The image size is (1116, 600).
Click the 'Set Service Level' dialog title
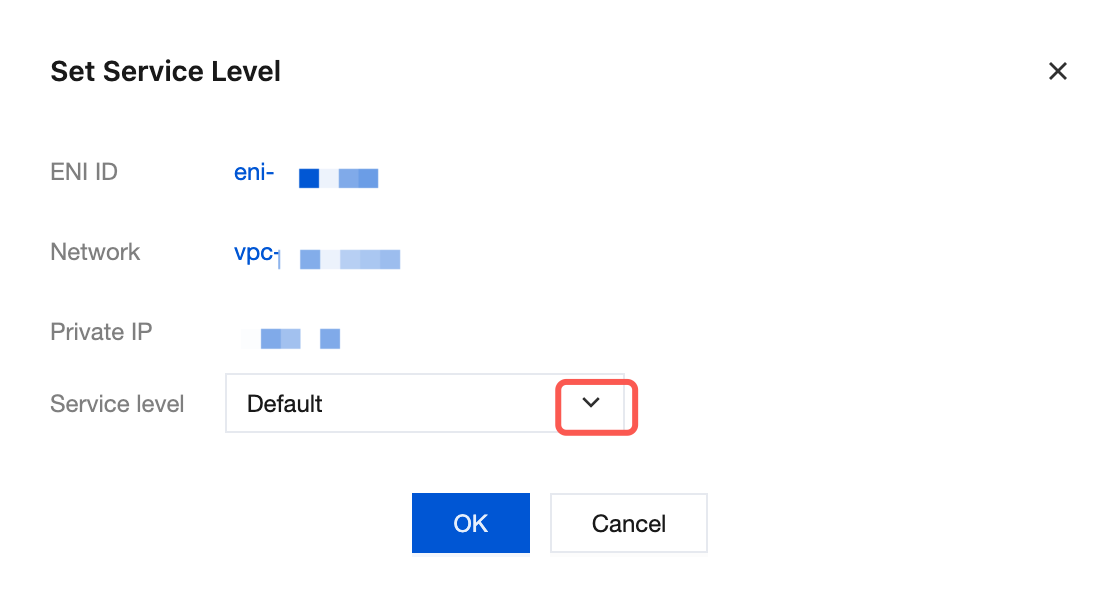point(165,72)
